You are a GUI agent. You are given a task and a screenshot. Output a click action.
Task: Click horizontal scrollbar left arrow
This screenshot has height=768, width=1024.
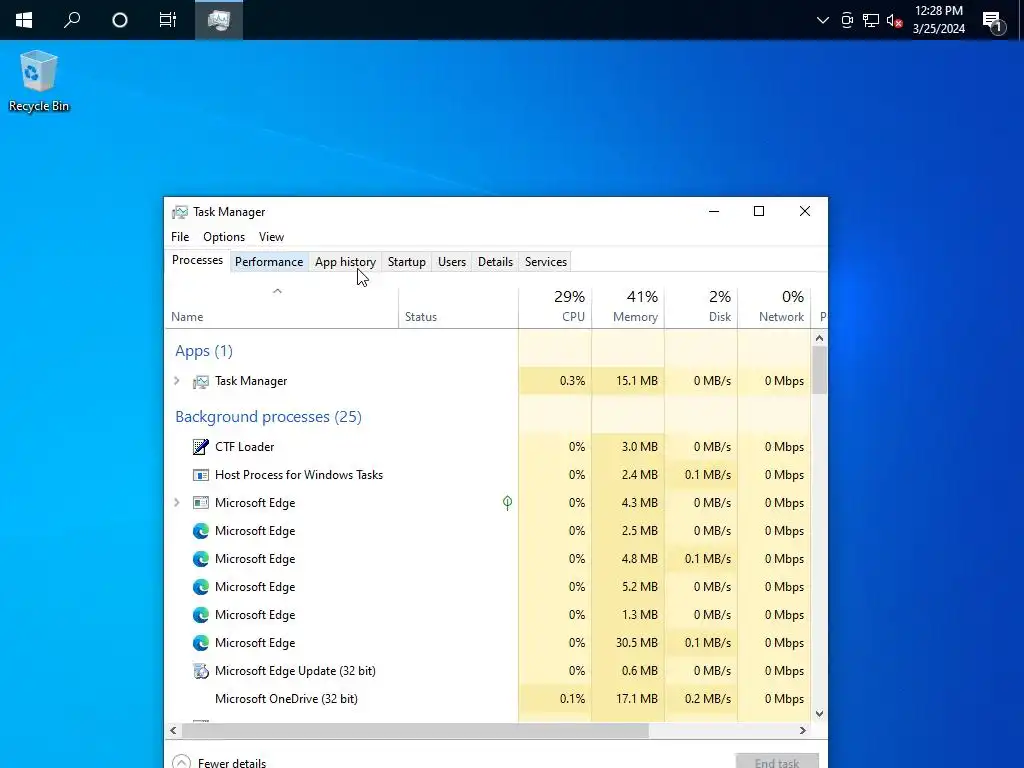click(173, 730)
